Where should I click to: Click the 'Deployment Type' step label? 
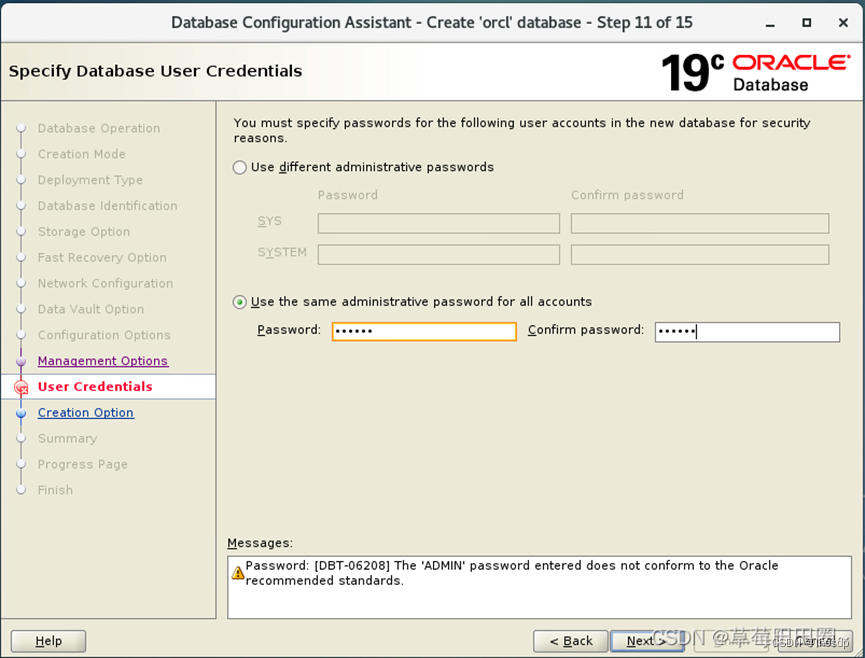90,180
